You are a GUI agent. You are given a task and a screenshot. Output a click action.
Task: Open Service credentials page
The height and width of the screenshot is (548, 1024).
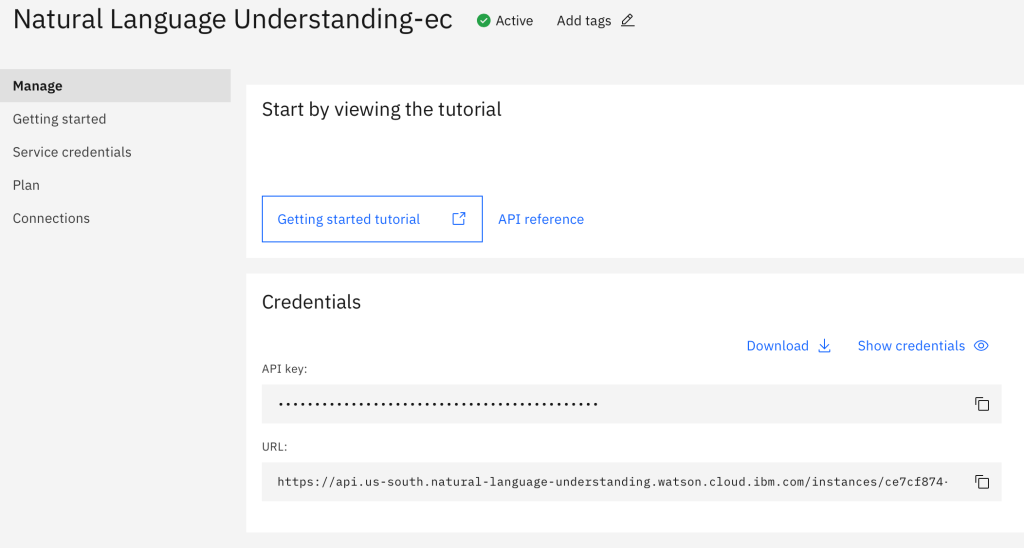[72, 152]
